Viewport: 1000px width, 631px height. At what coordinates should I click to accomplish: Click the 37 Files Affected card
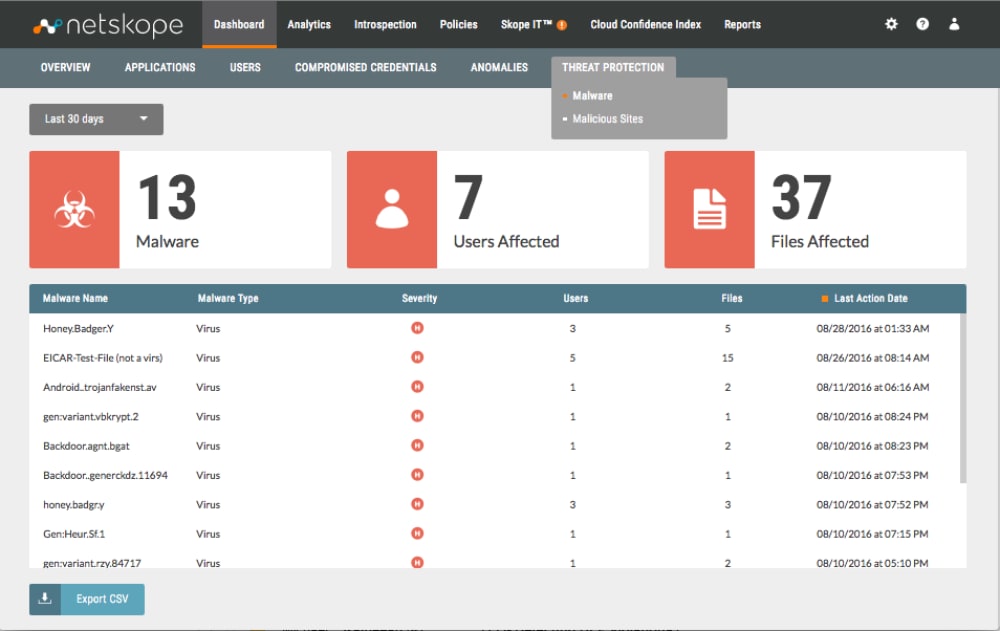pos(816,209)
